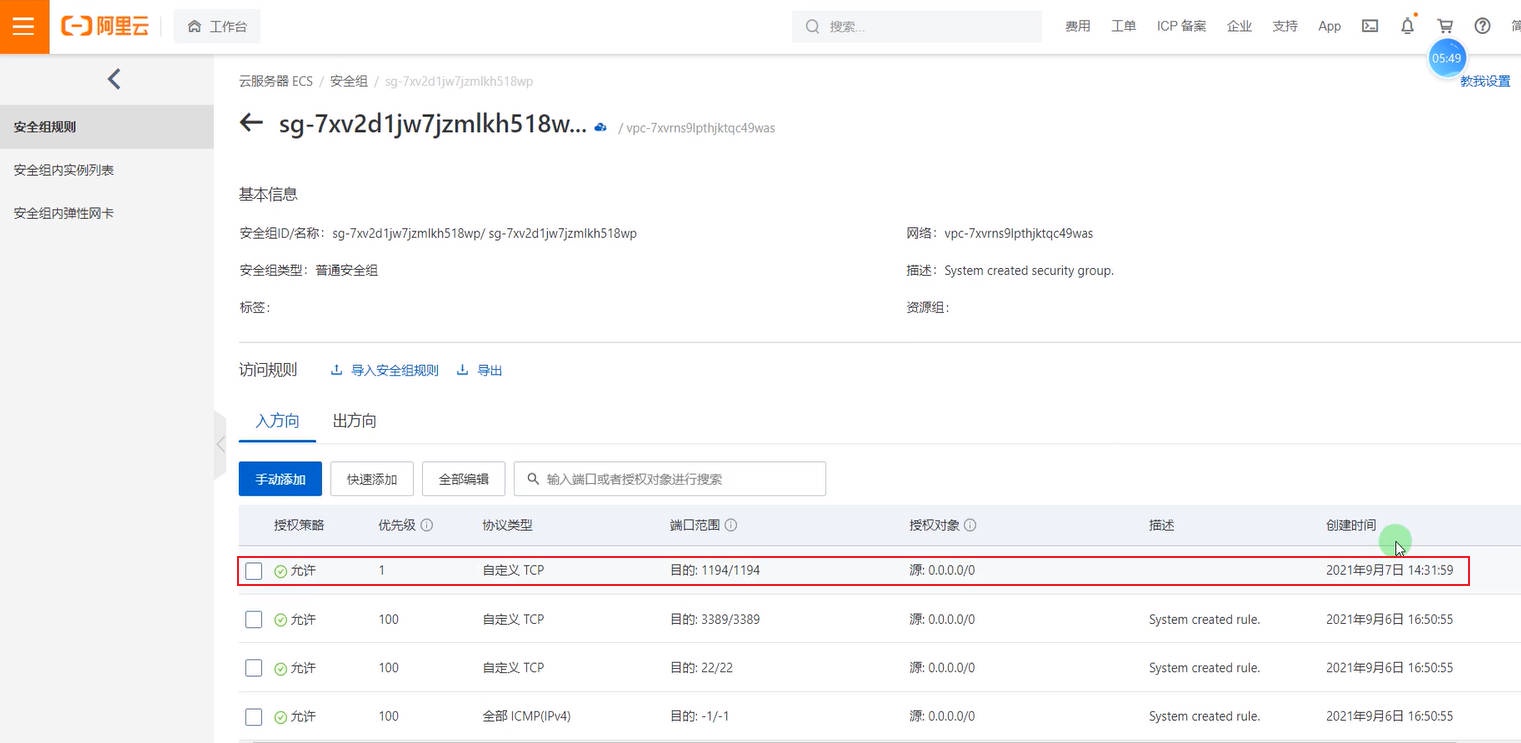Switch to the 出方向 outbound tab

[x=354, y=421]
